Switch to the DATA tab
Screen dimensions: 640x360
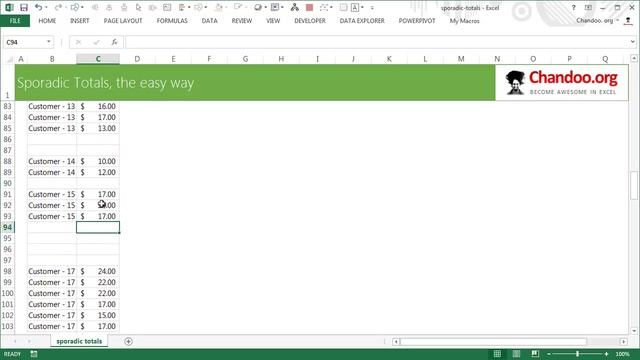pyautogui.click(x=209, y=21)
